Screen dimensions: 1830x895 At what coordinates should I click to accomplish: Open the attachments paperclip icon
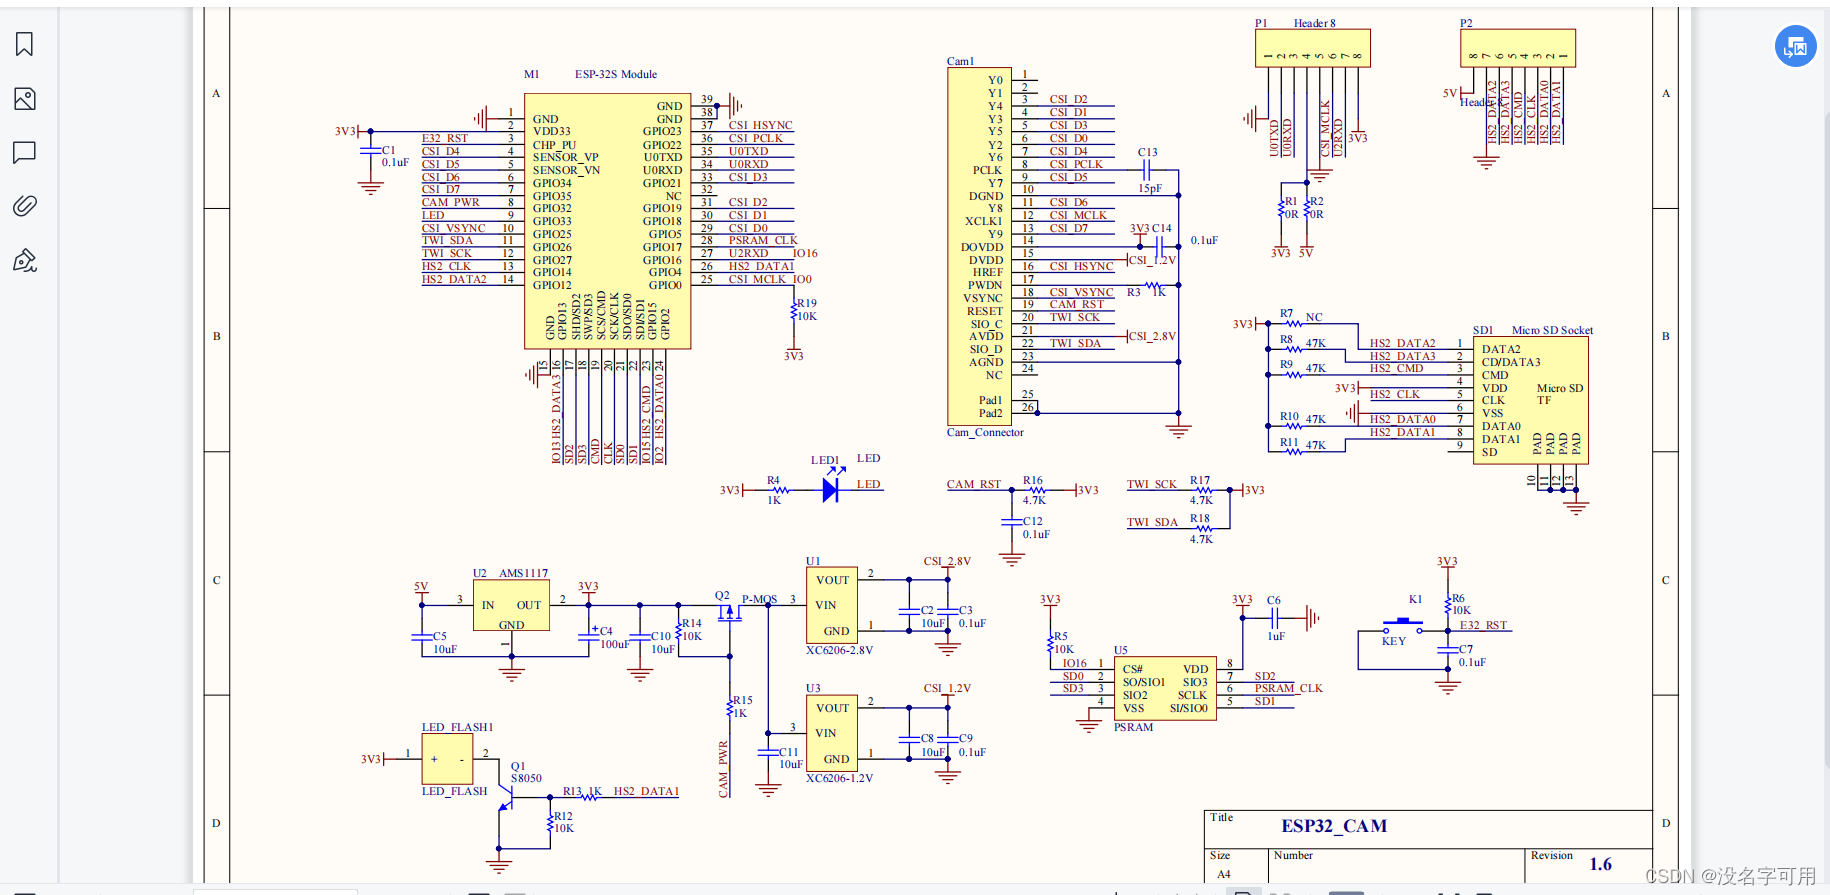[25, 206]
